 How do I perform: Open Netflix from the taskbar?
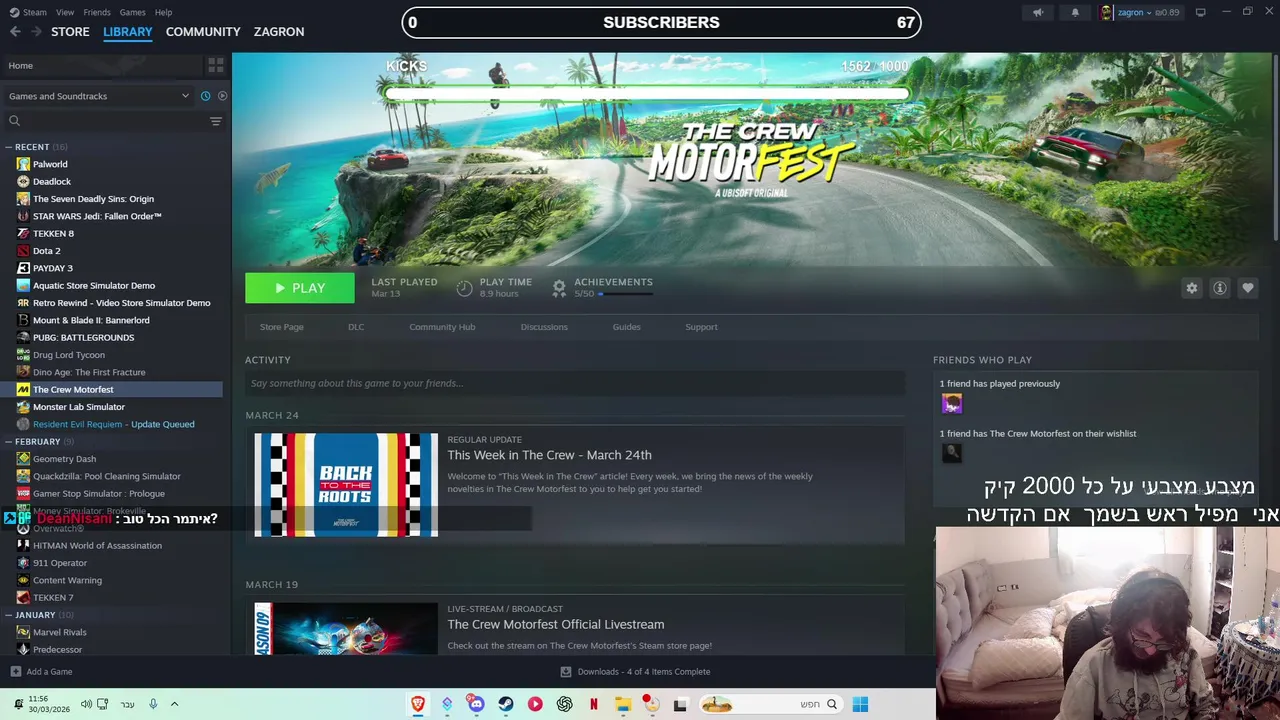pos(594,704)
